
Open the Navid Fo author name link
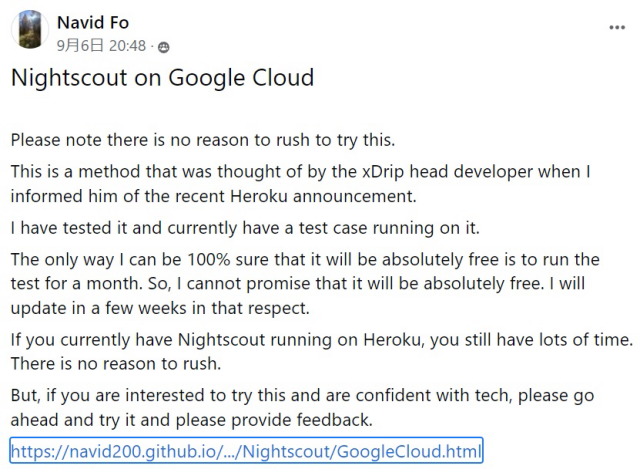coord(91,20)
